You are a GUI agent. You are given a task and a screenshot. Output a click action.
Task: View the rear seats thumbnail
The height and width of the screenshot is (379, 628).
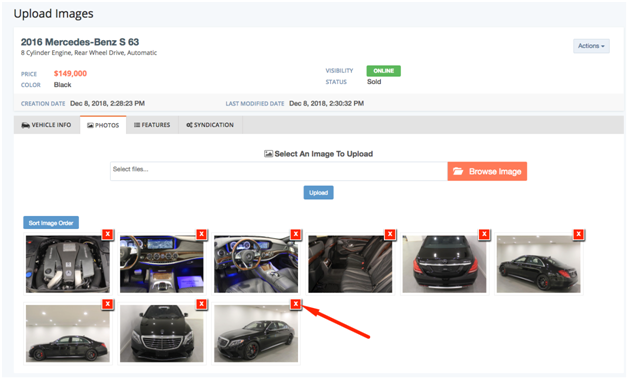(x=350, y=264)
